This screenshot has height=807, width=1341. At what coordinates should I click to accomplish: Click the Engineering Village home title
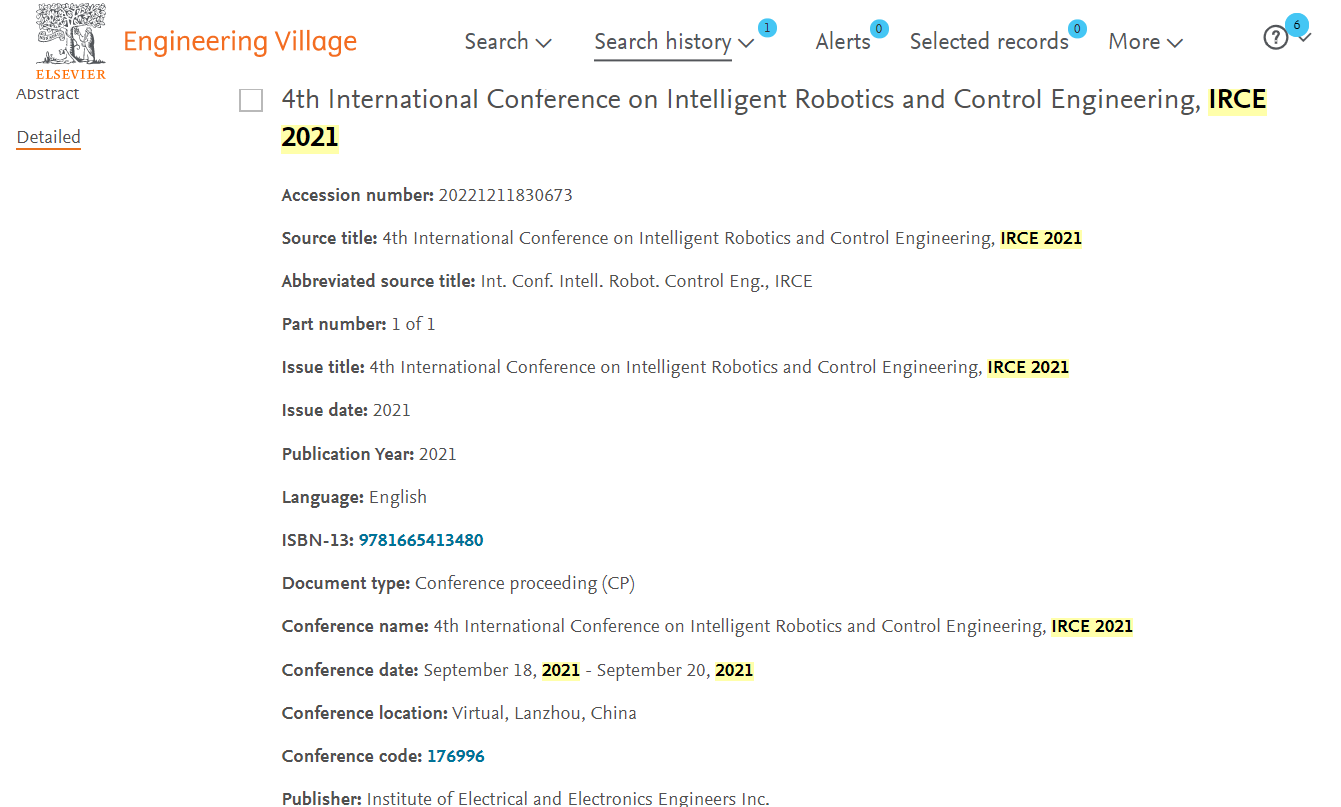pyautogui.click(x=240, y=42)
